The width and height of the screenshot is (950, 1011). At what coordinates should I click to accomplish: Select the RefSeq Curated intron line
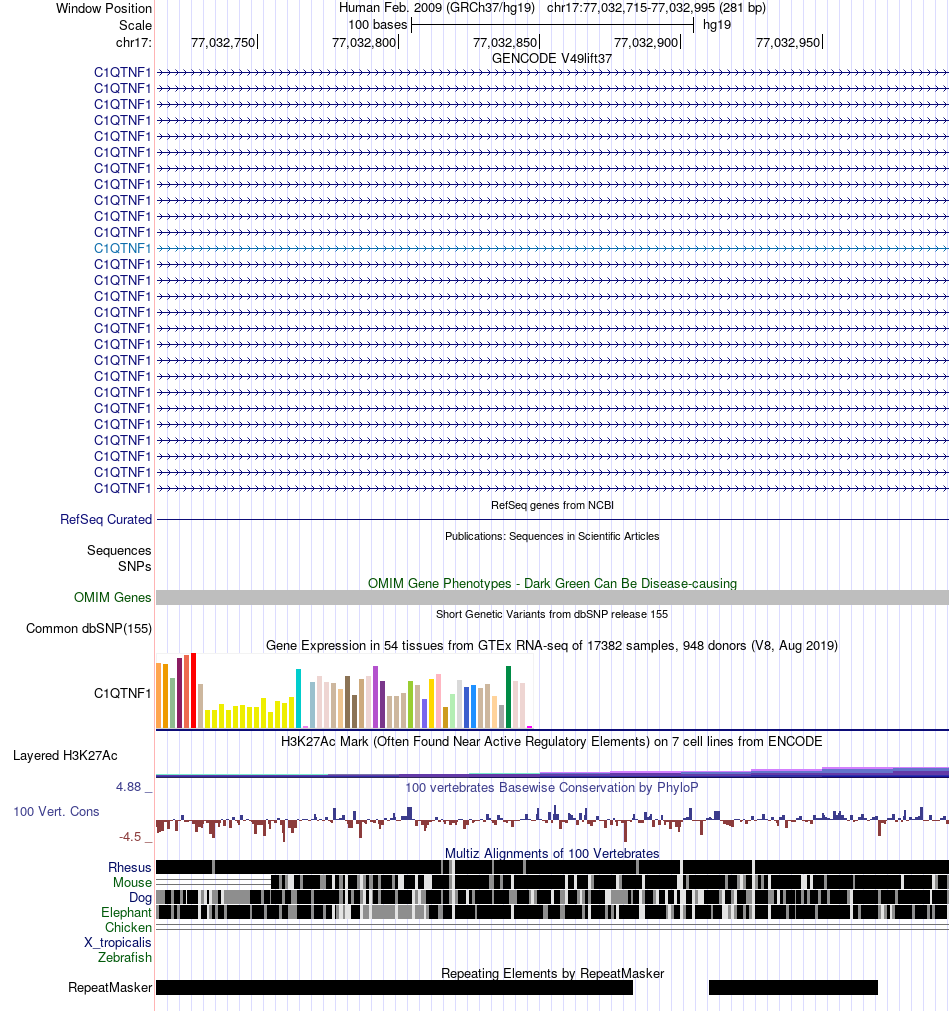click(552, 519)
